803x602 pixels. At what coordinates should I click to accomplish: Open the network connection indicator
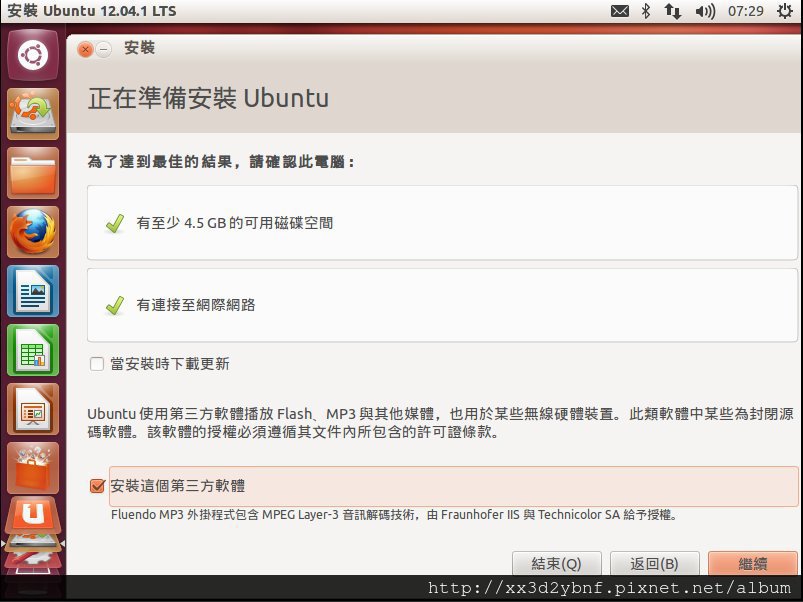[672, 11]
